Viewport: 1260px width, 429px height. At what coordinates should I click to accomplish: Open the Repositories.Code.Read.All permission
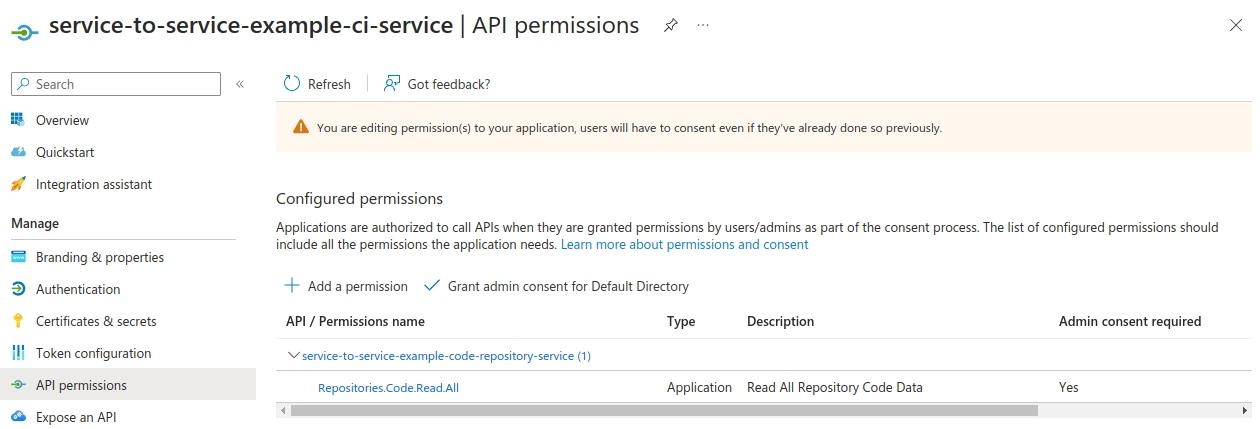point(388,387)
